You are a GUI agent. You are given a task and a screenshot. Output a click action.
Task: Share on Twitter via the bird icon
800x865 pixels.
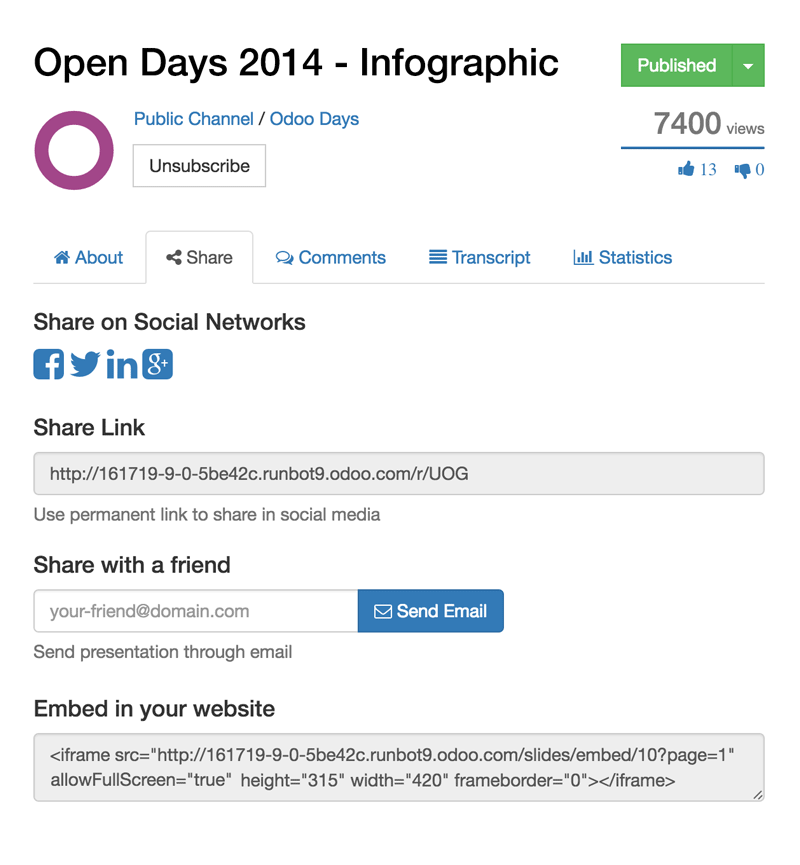[85, 364]
